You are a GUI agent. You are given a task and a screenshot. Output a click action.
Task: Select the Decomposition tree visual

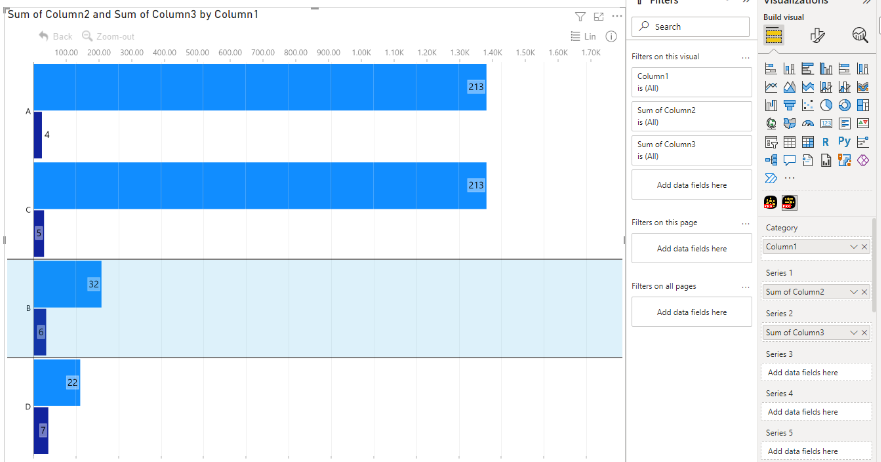(771, 160)
